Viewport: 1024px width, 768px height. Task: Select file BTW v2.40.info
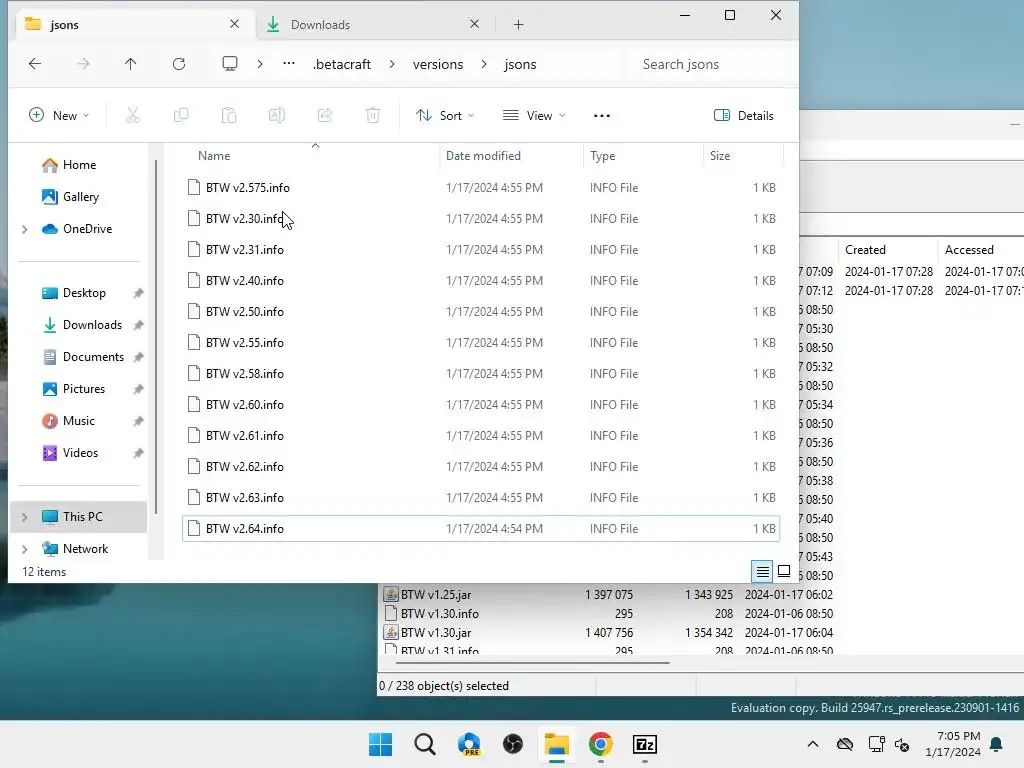point(481,281)
